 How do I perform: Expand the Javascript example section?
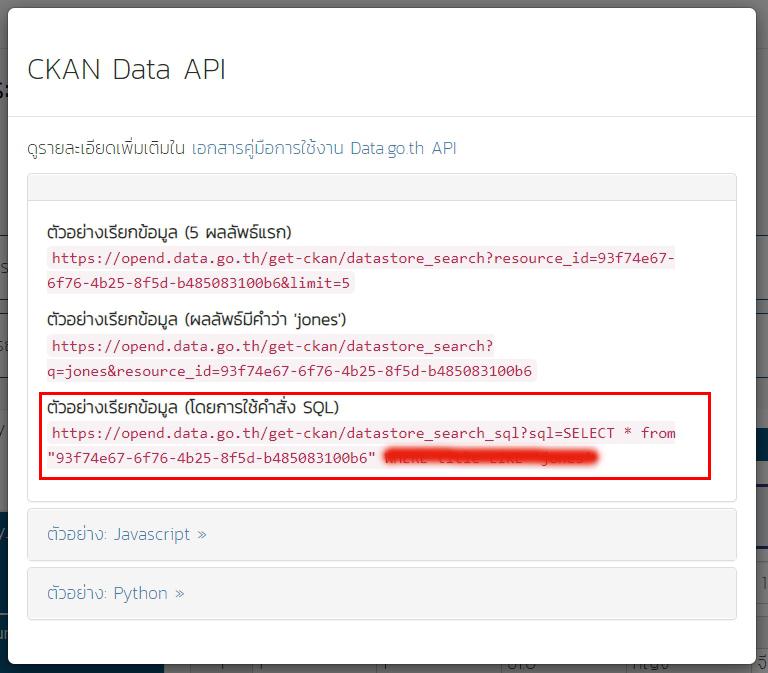118,534
